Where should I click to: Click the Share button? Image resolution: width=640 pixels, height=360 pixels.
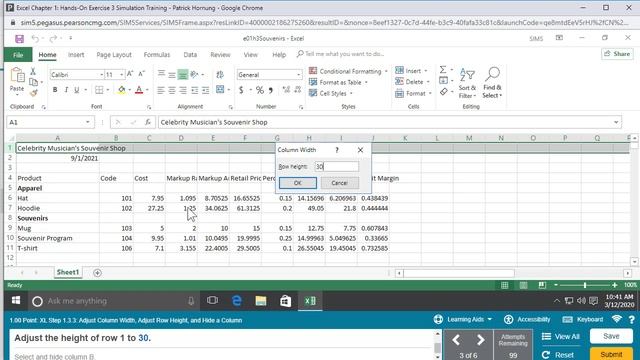click(617, 54)
